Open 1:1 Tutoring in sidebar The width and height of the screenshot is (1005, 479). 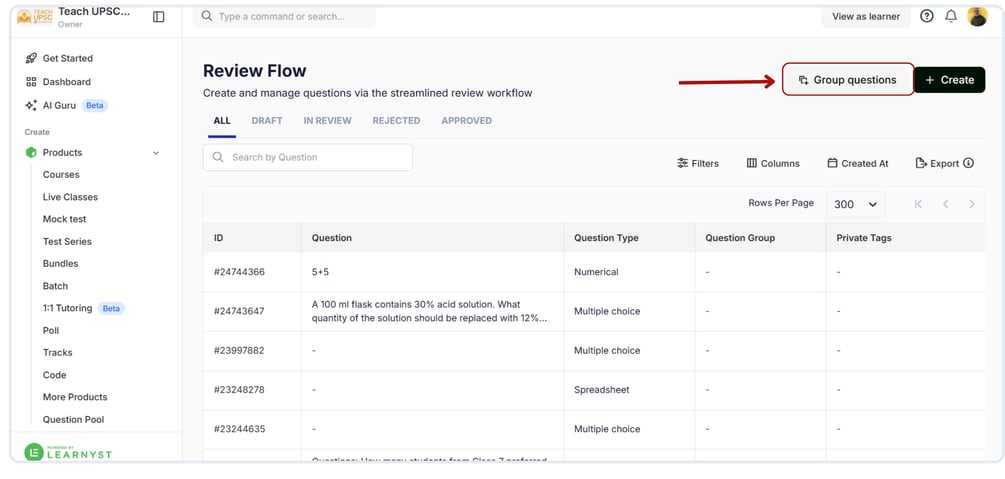coord(67,308)
